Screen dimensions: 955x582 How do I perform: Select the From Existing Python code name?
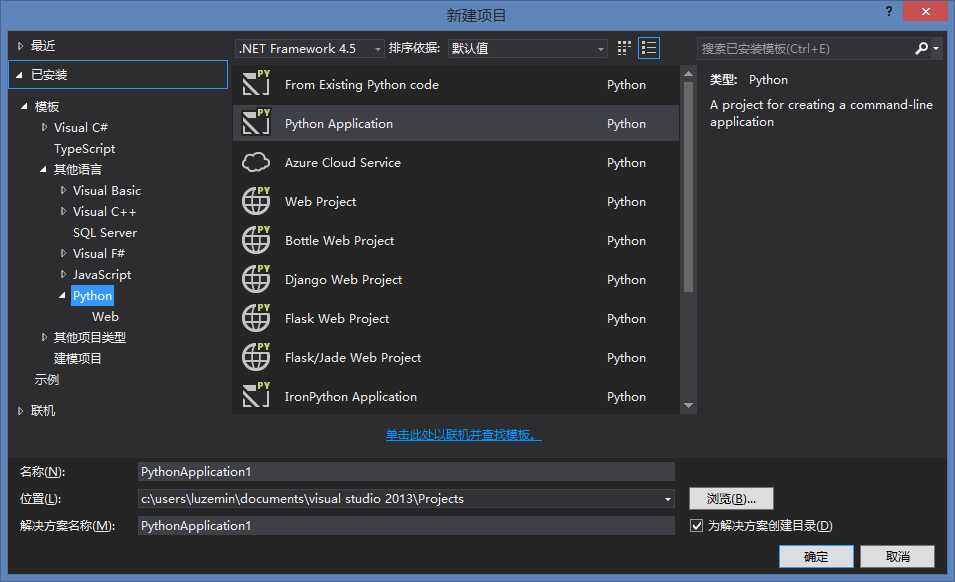pos(362,85)
